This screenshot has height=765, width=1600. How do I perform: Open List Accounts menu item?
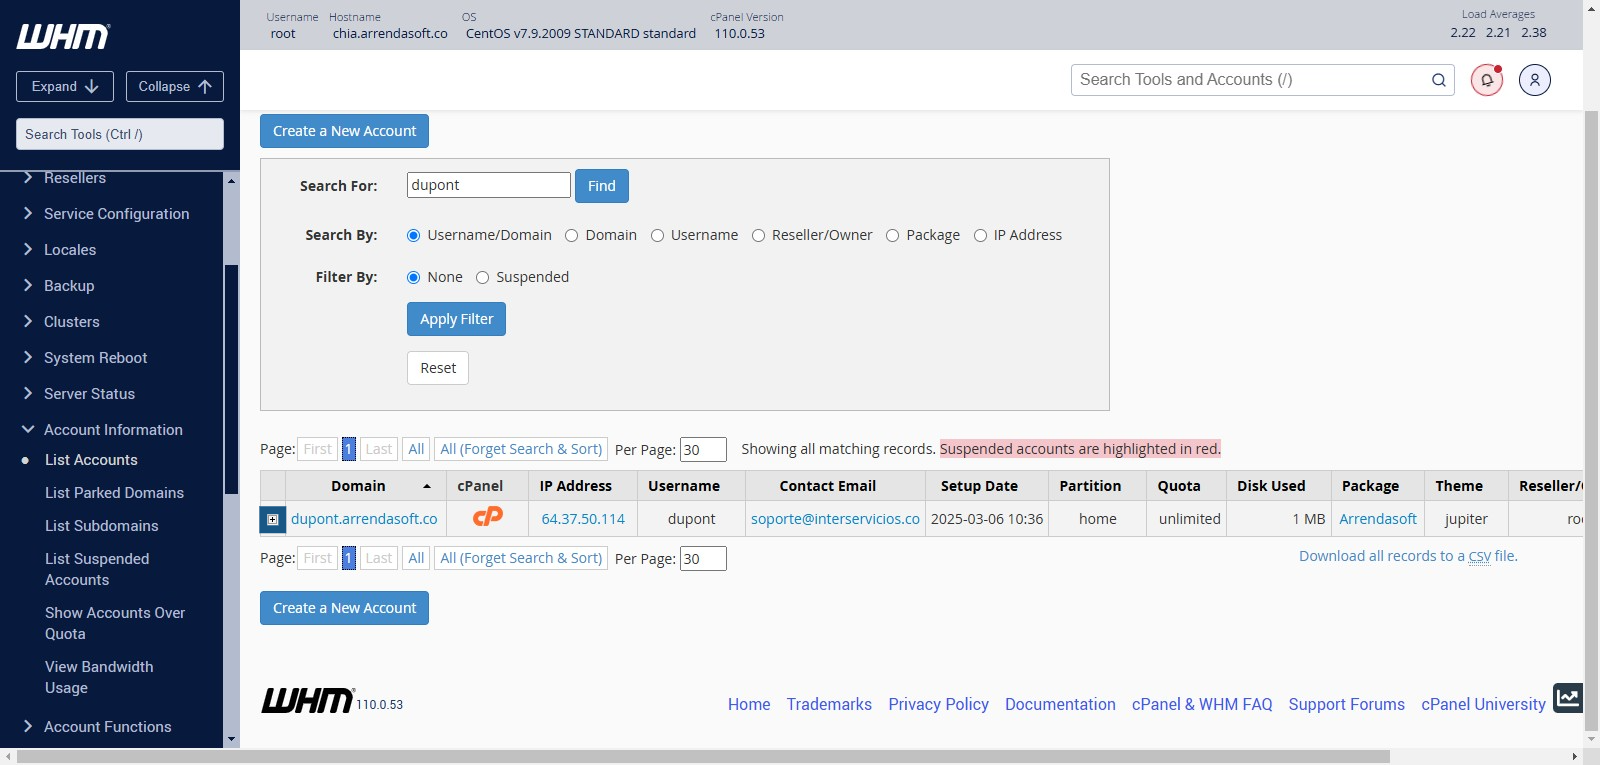coord(91,460)
